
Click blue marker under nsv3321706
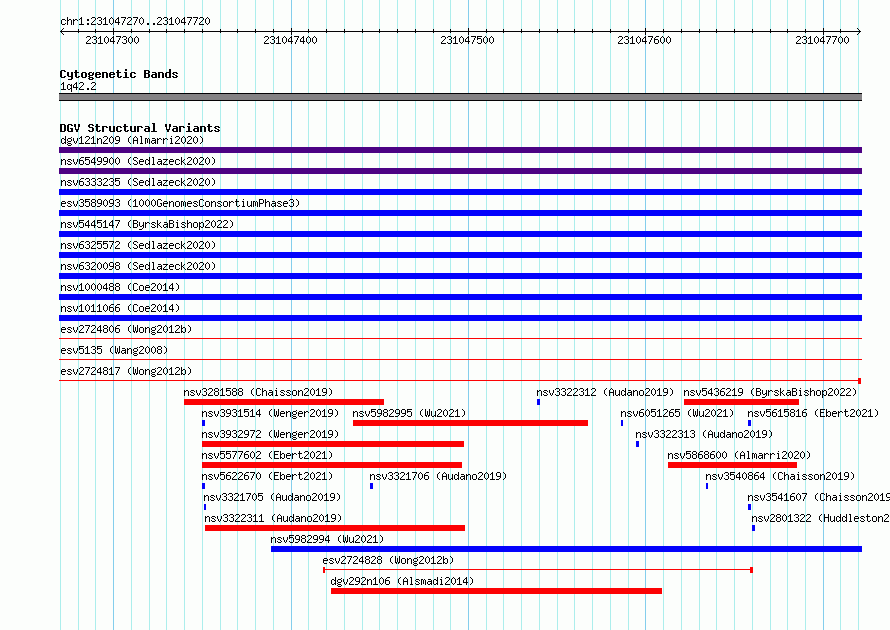point(371,486)
